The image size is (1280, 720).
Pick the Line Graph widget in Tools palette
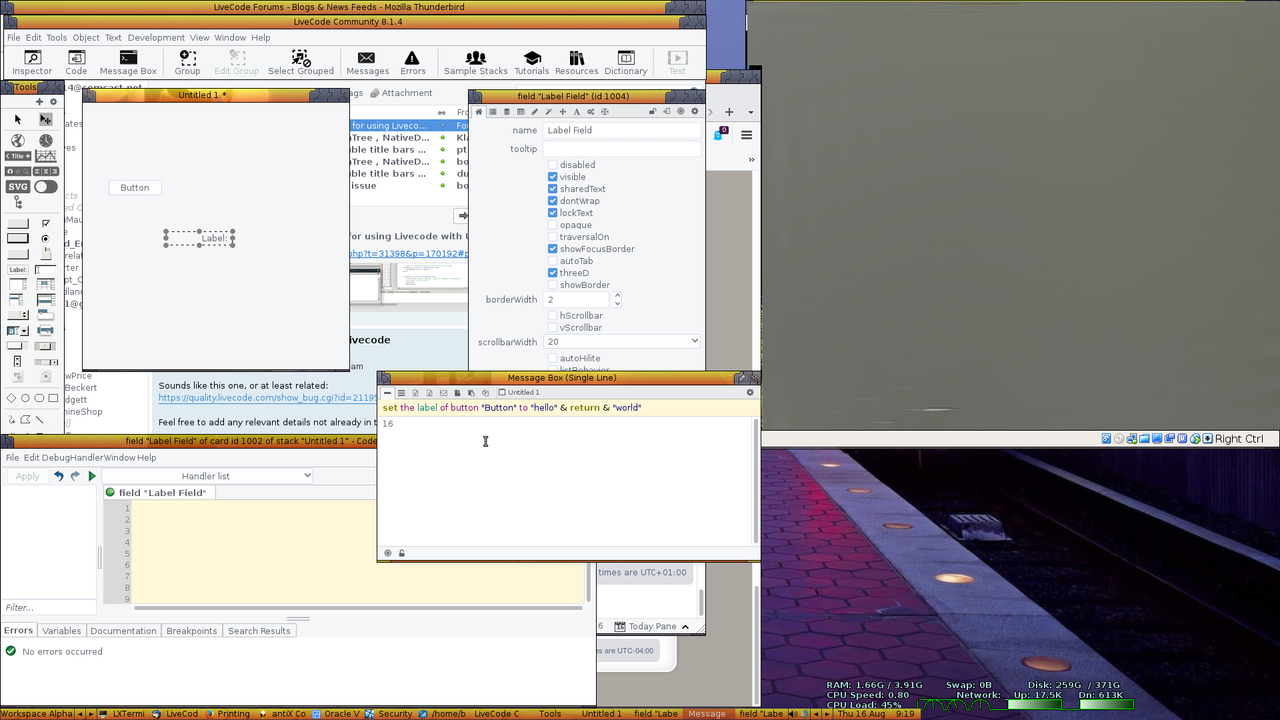coord(46,156)
